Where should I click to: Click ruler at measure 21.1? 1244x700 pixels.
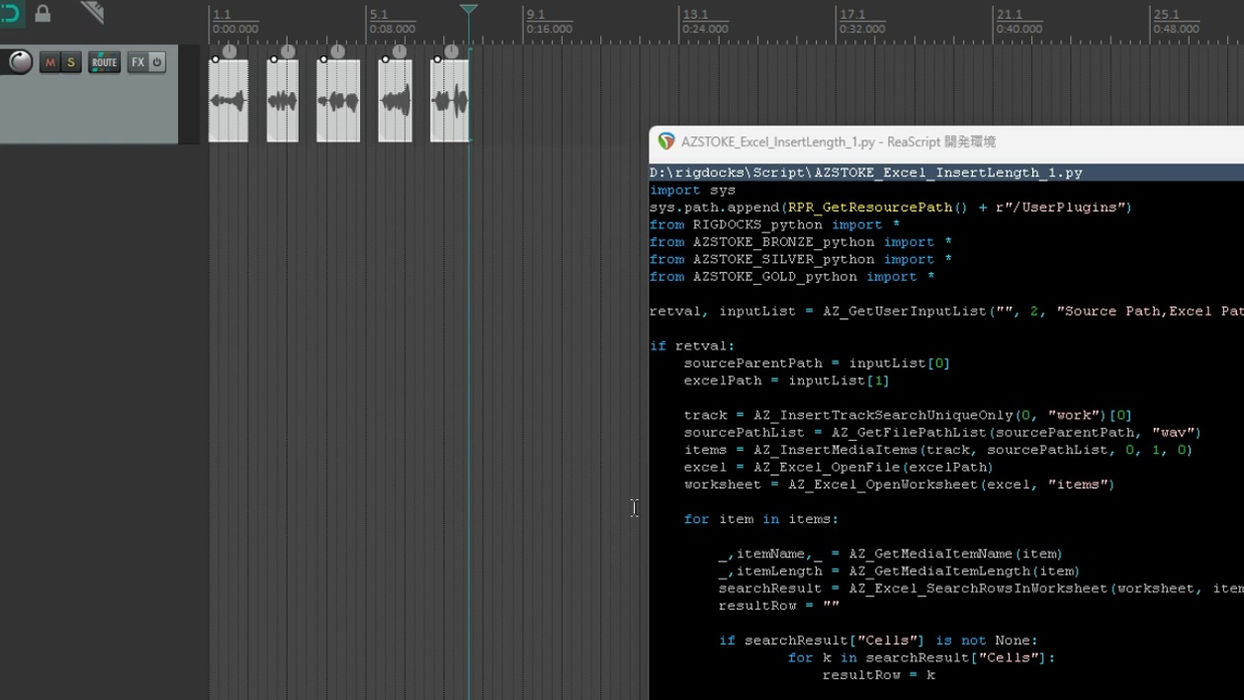[x=1010, y=15]
